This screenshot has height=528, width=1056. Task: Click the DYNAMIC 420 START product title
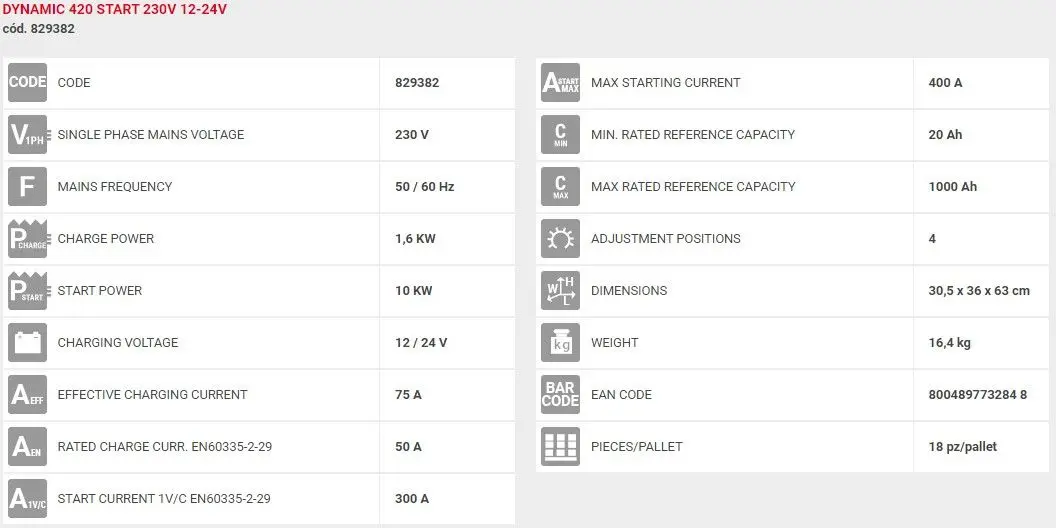coord(115,10)
